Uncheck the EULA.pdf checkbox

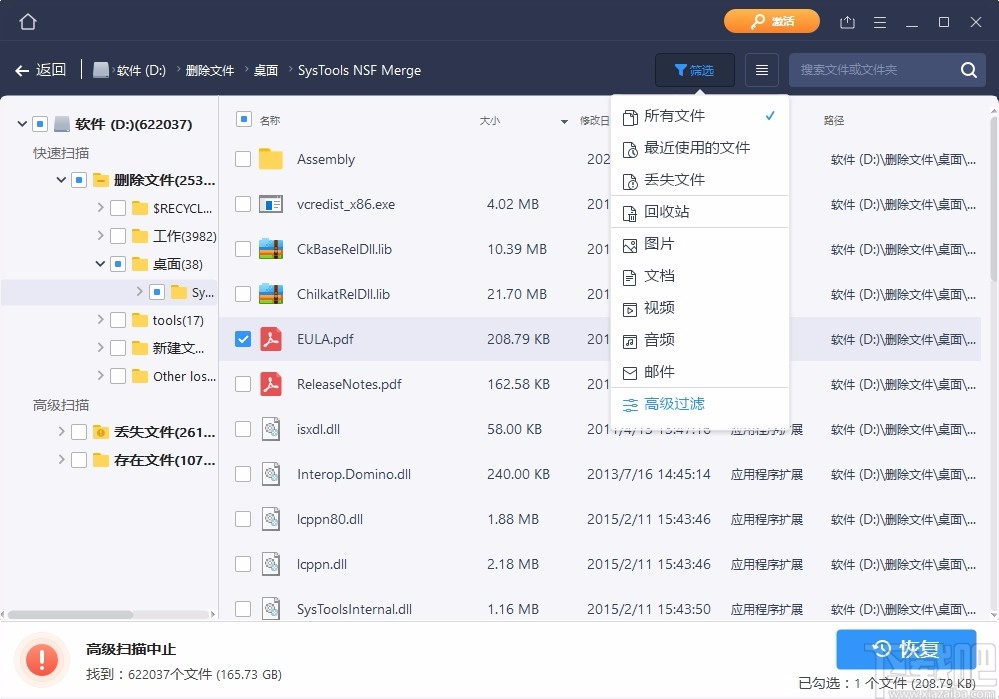point(242,339)
